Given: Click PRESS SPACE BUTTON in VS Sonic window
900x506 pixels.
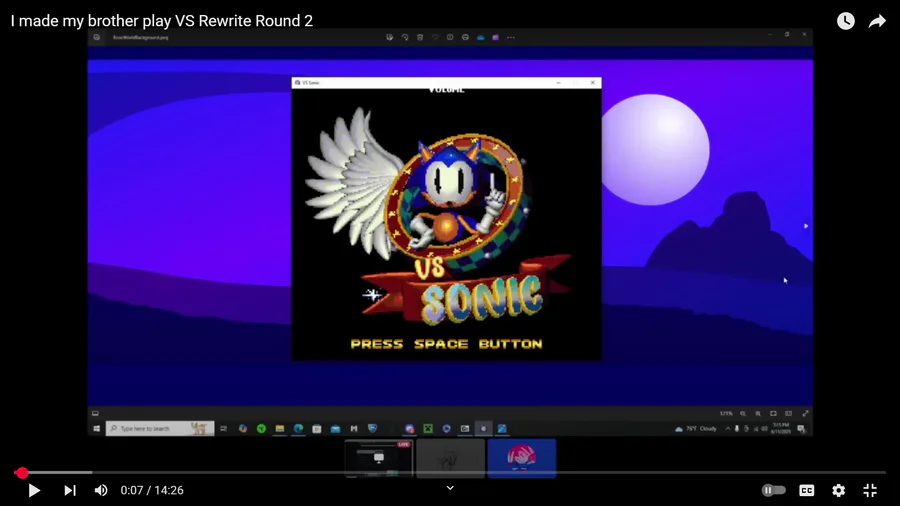Looking at the screenshot, I should pos(446,344).
